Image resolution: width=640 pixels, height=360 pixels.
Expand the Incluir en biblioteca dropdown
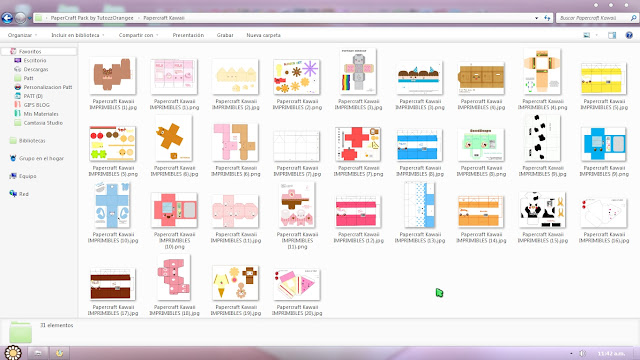78,36
